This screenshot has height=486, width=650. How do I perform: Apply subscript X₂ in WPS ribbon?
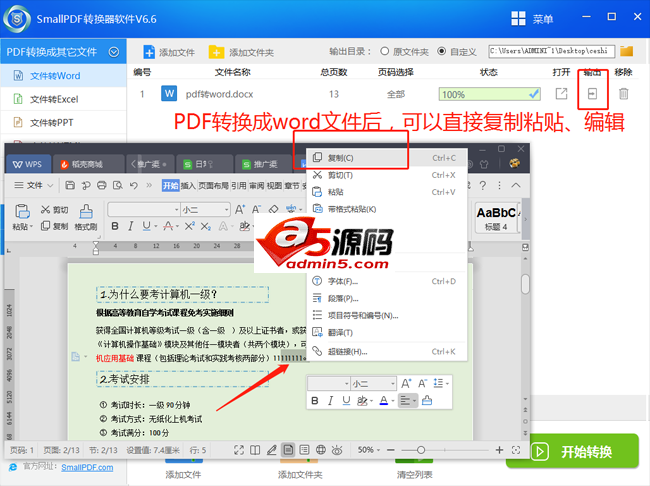[x=206, y=226]
